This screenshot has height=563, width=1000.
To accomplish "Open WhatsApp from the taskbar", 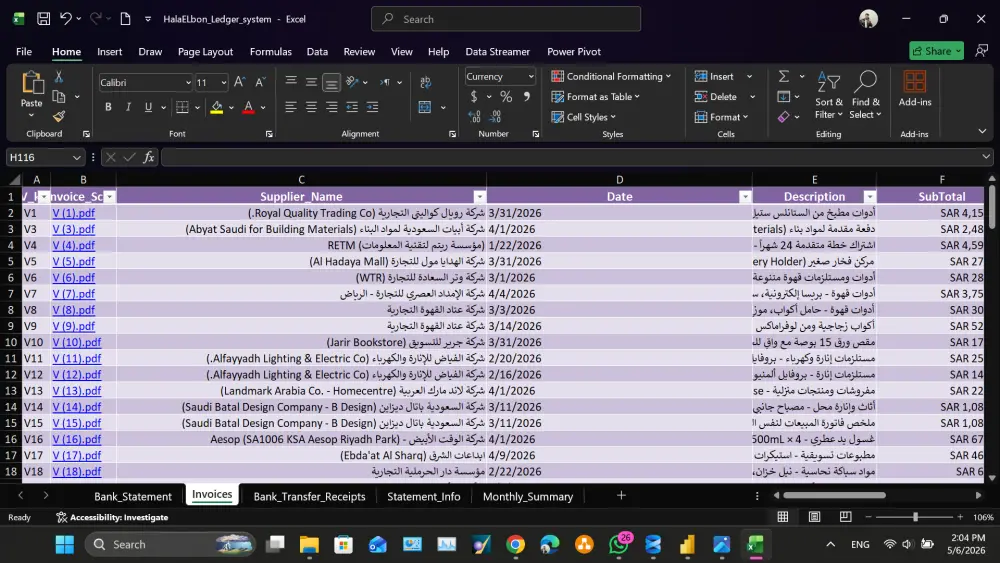I will point(618,545).
